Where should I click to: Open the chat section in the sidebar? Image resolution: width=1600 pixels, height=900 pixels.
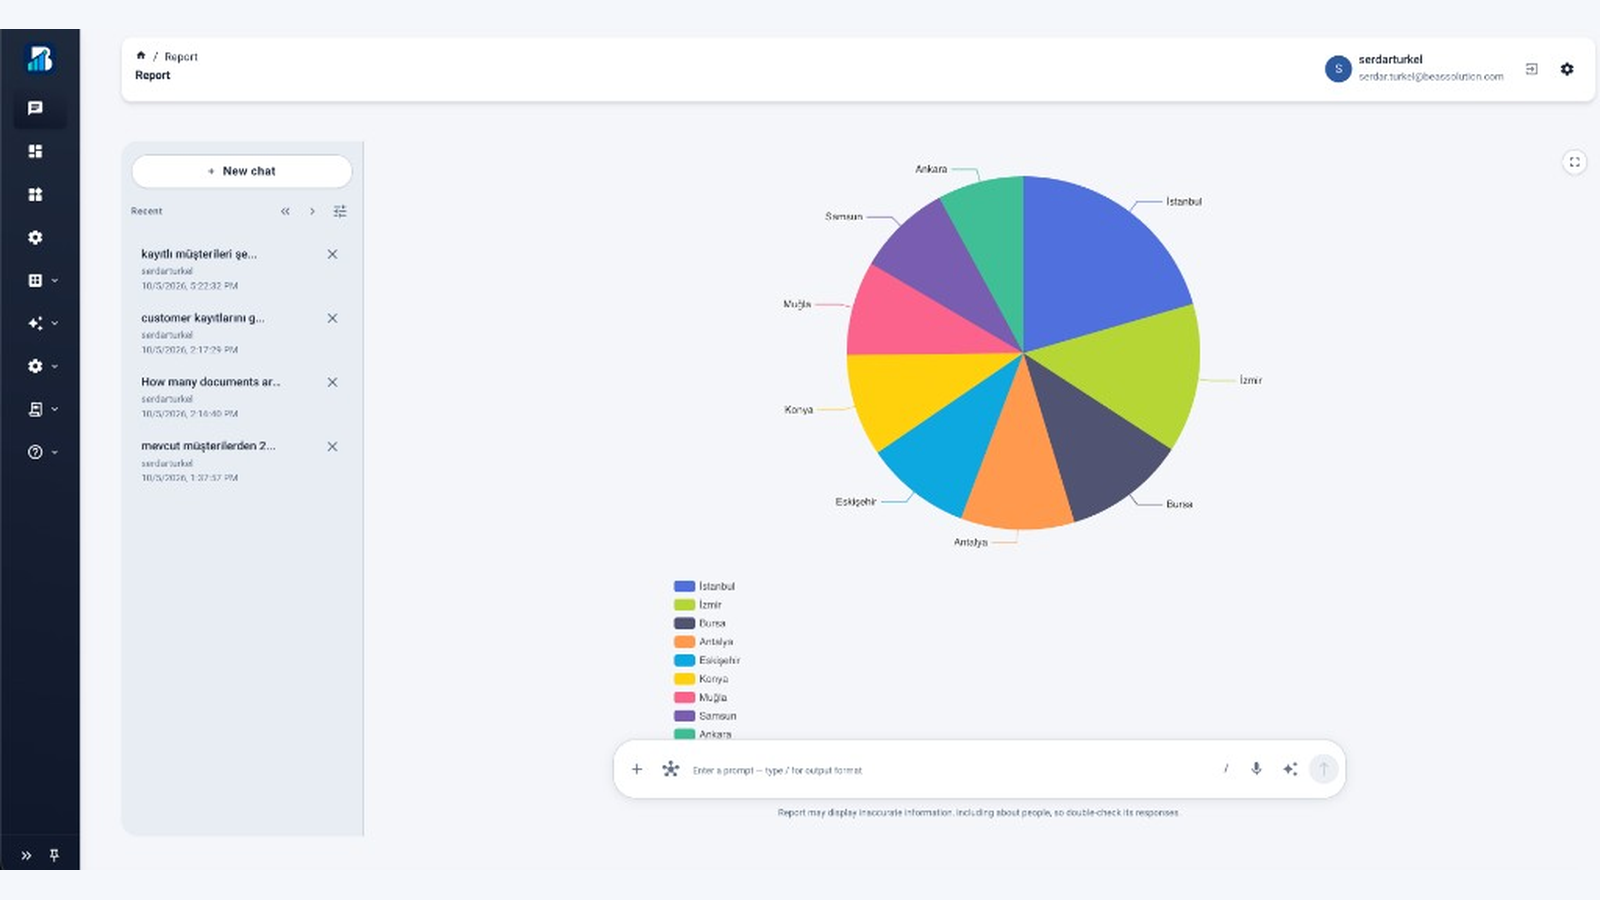[35, 108]
